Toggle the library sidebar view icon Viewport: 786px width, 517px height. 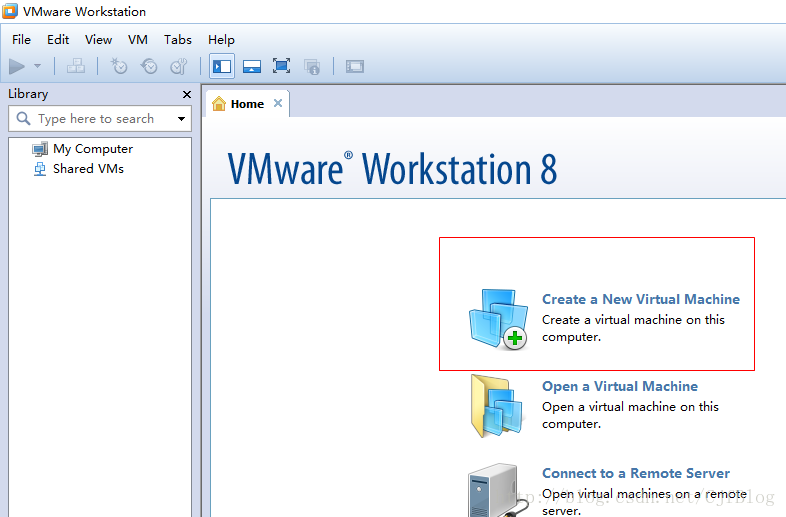[222, 66]
